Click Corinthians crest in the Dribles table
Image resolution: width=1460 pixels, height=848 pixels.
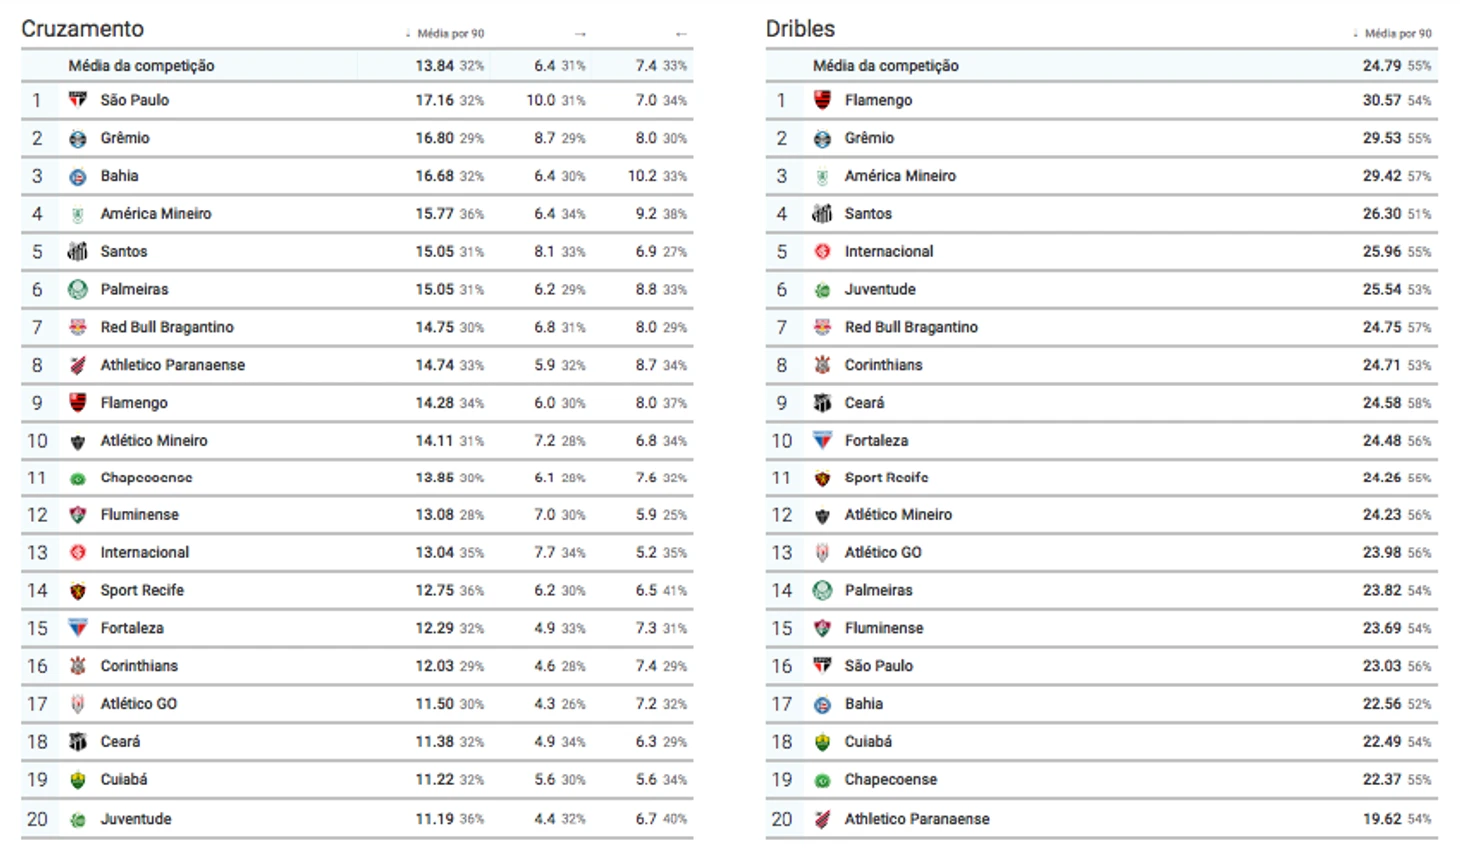point(822,365)
